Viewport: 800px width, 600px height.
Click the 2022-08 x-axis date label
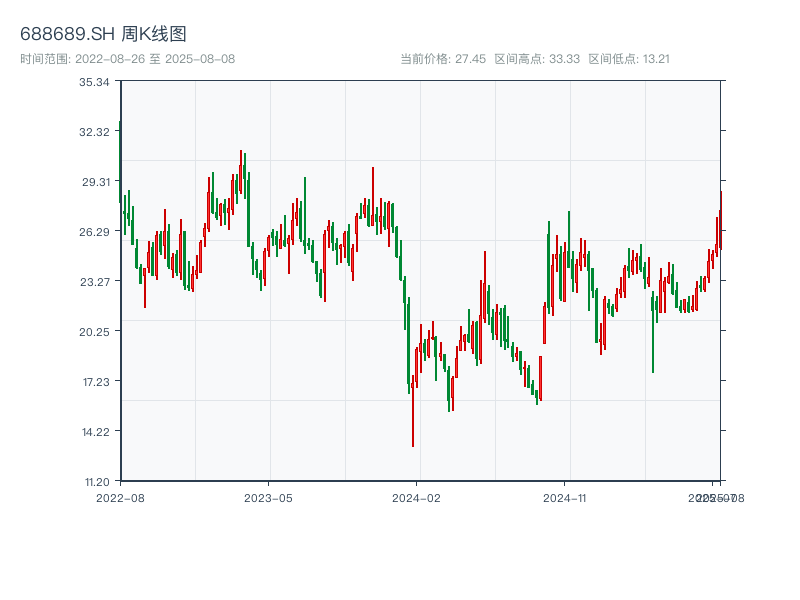pyautogui.click(x=120, y=497)
